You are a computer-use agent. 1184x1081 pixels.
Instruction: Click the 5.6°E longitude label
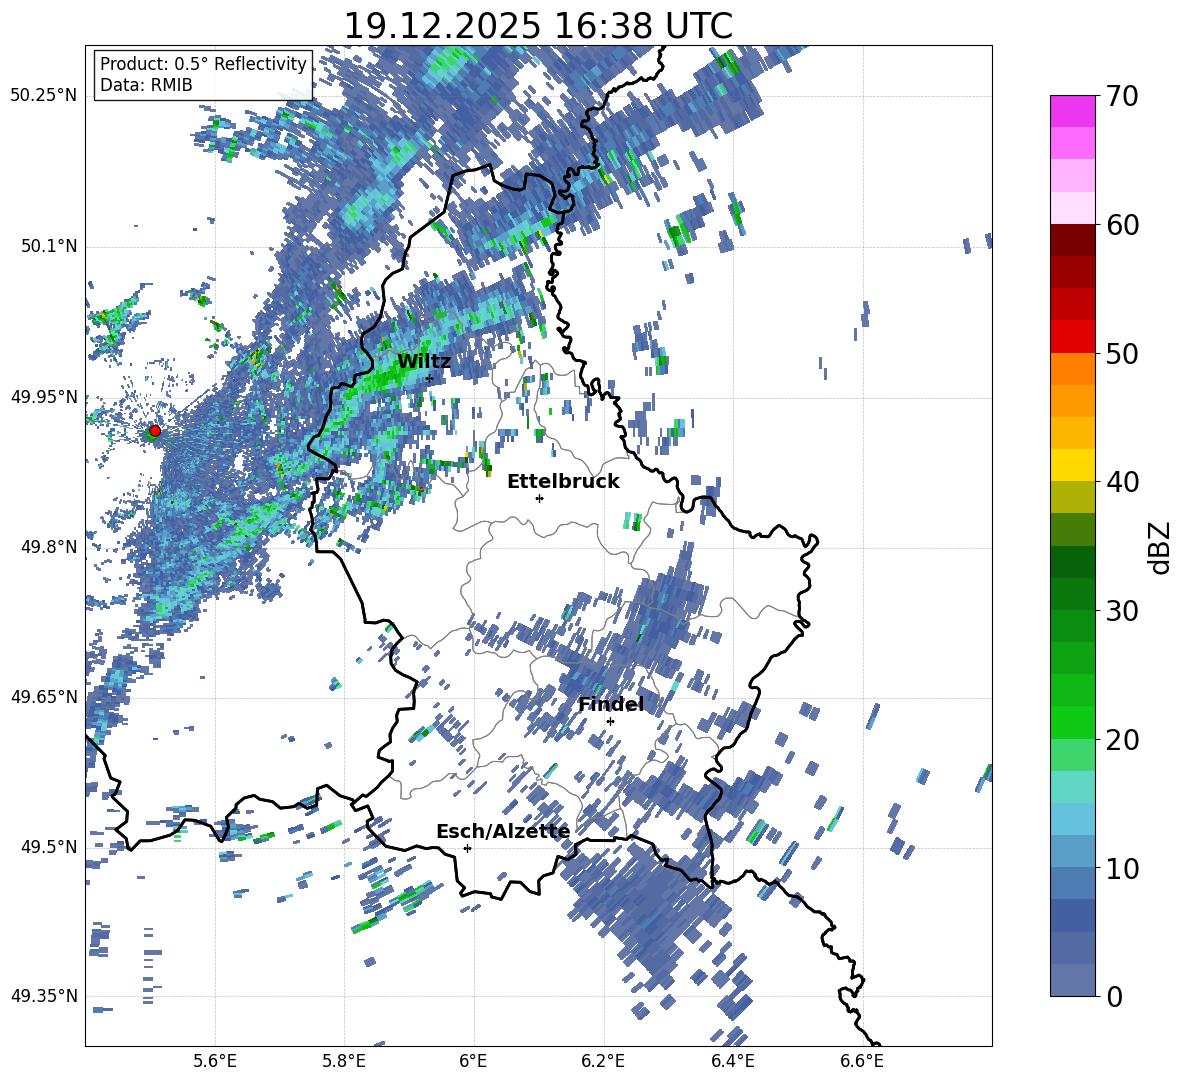tap(215, 1061)
